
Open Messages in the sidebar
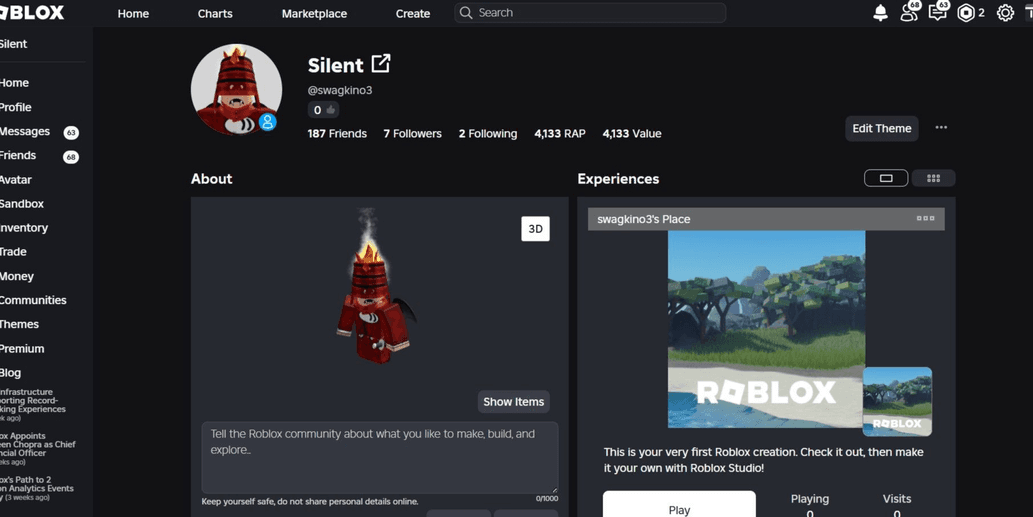[x=25, y=131]
